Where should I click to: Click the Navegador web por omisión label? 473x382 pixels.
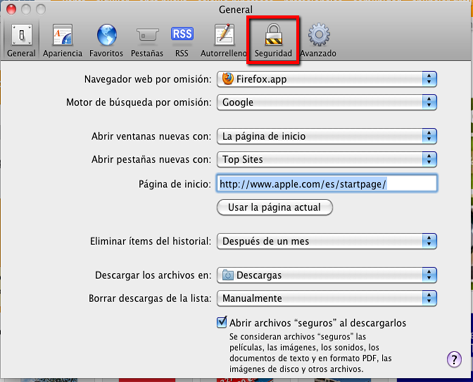[148, 79]
